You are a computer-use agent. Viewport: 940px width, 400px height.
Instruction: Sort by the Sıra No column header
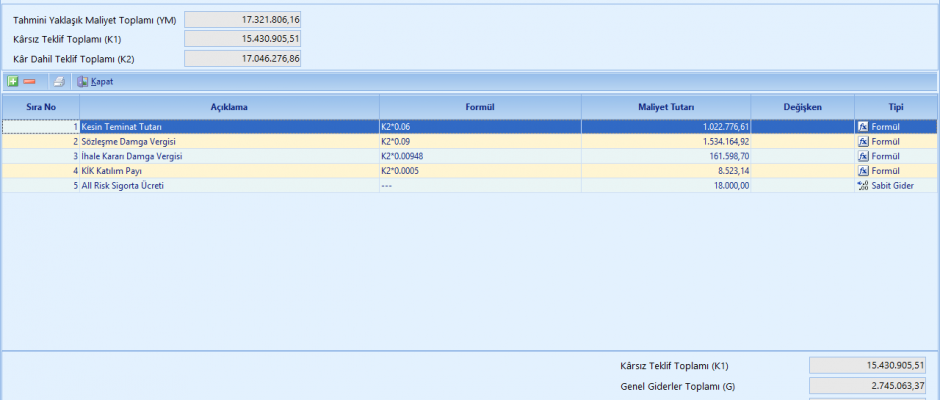click(x=41, y=107)
